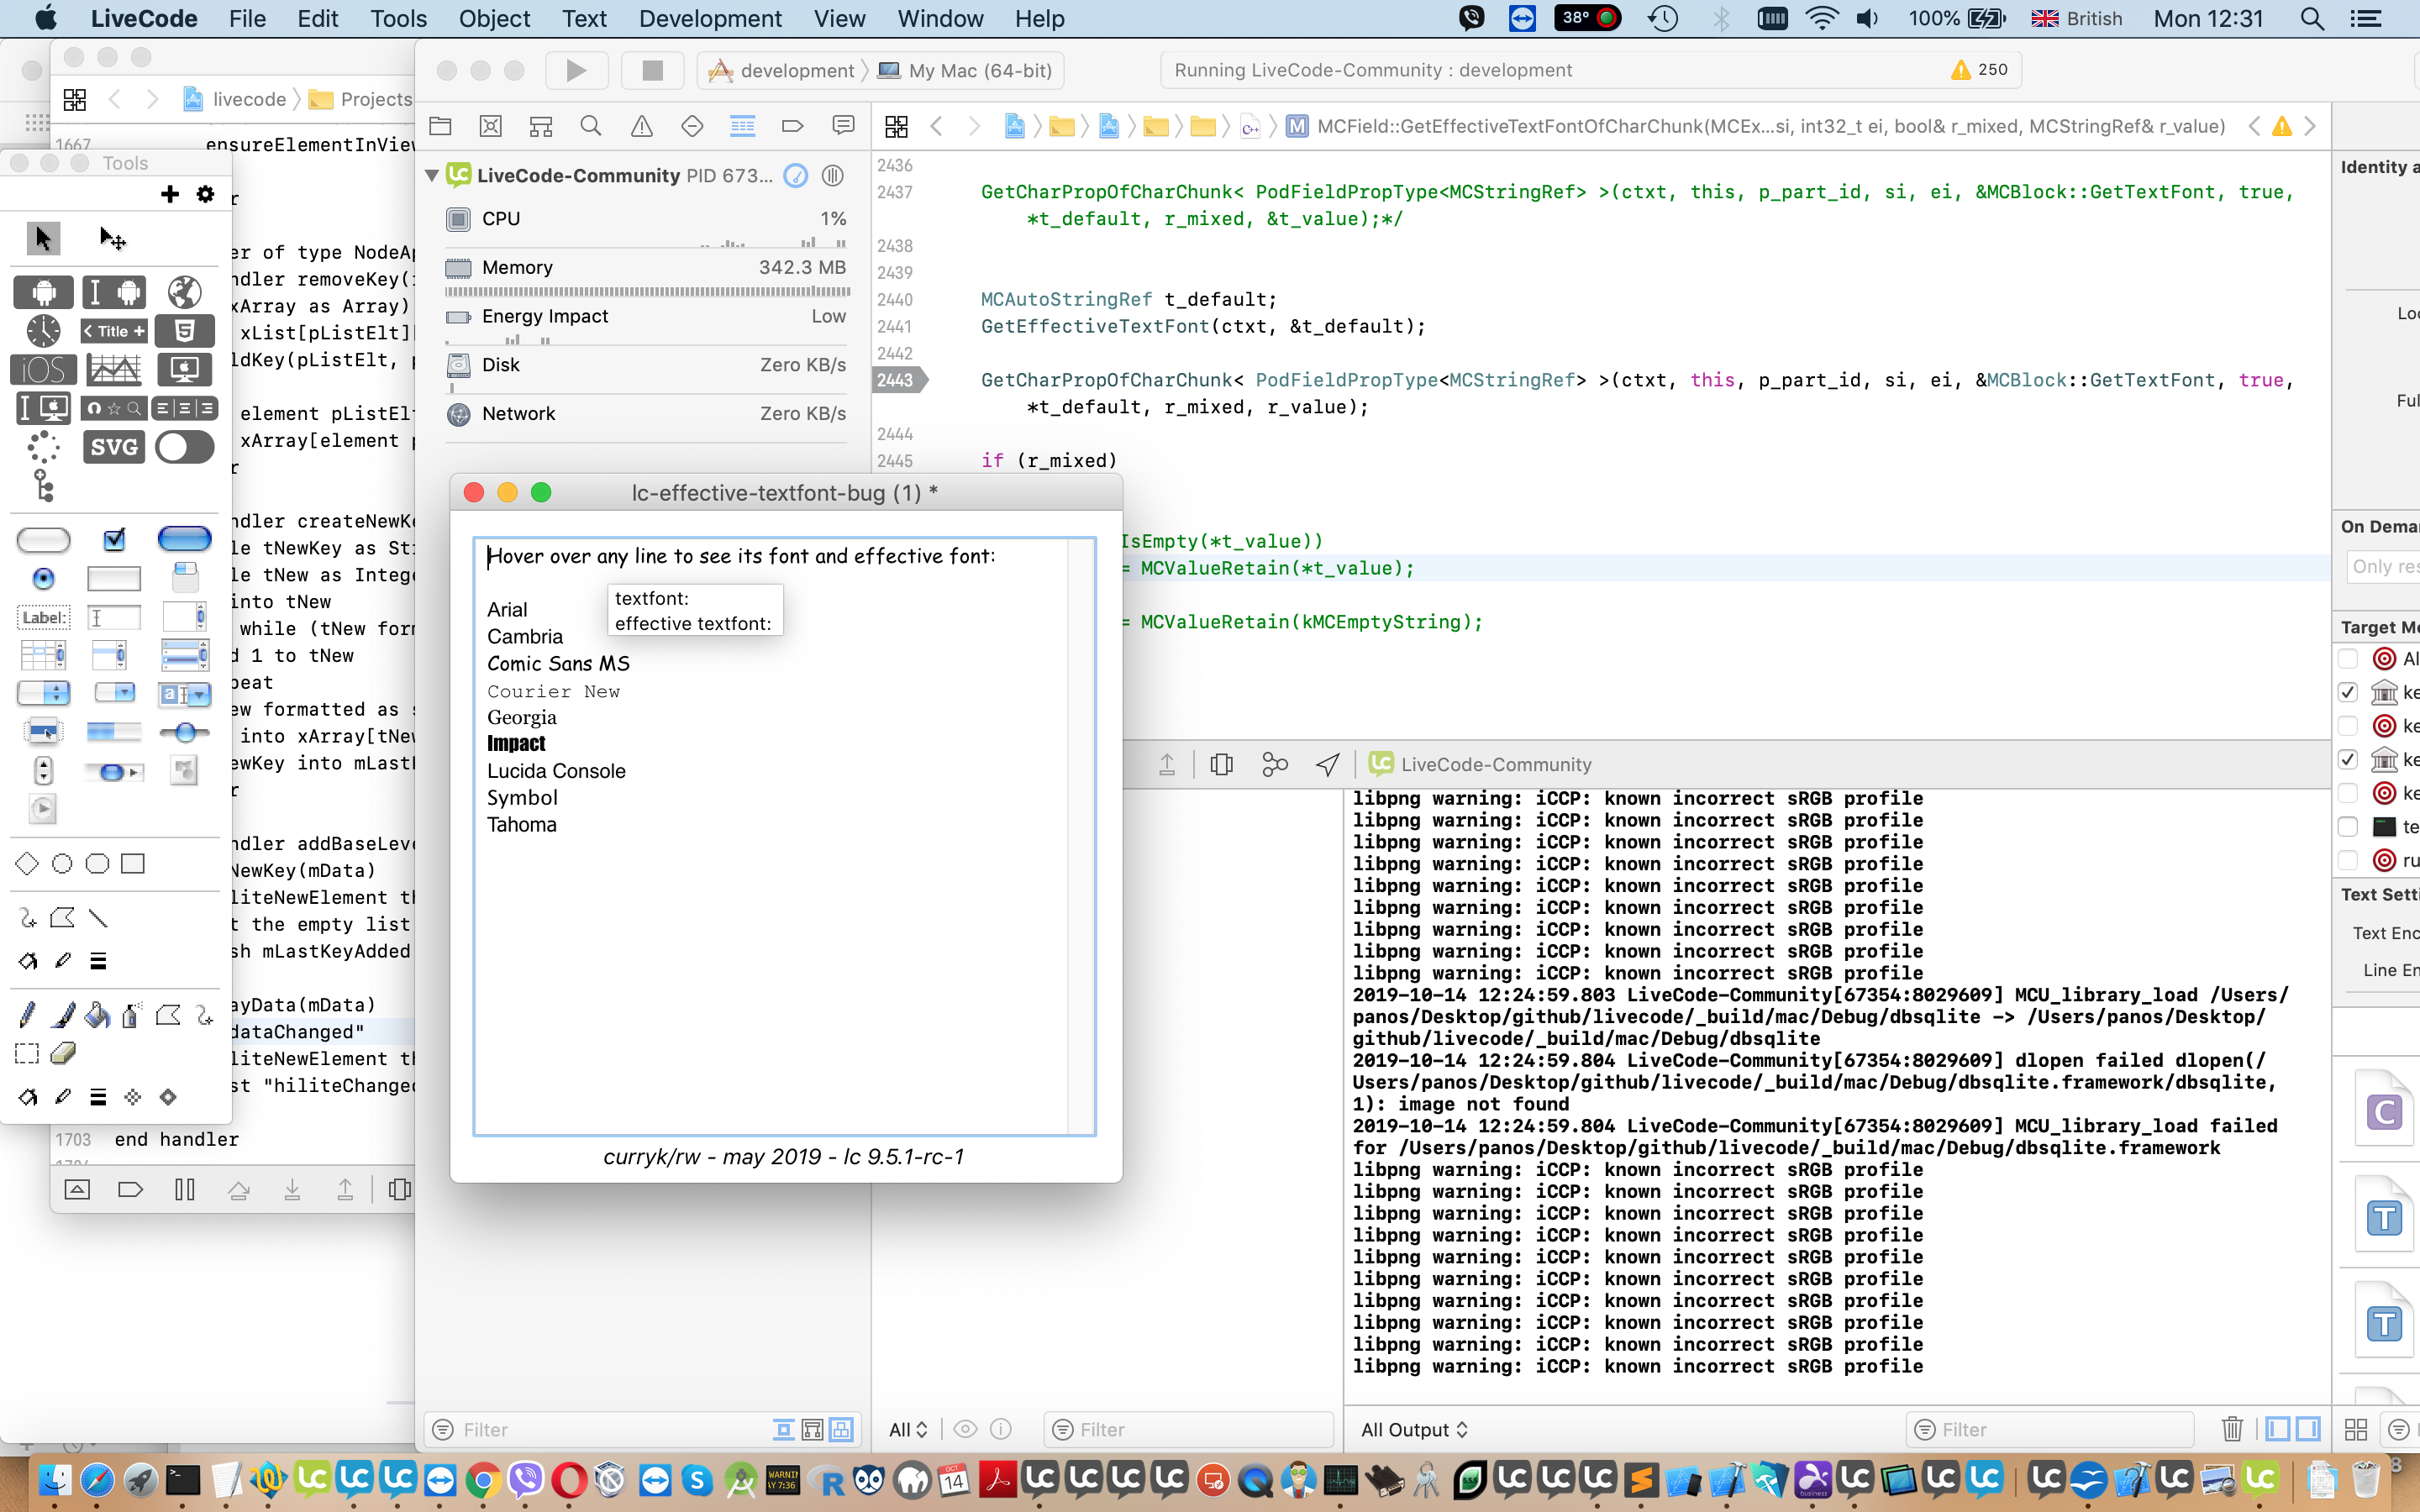Open All Output console dropdown
The height and width of the screenshot is (1512, 2420).
point(1414,1429)
